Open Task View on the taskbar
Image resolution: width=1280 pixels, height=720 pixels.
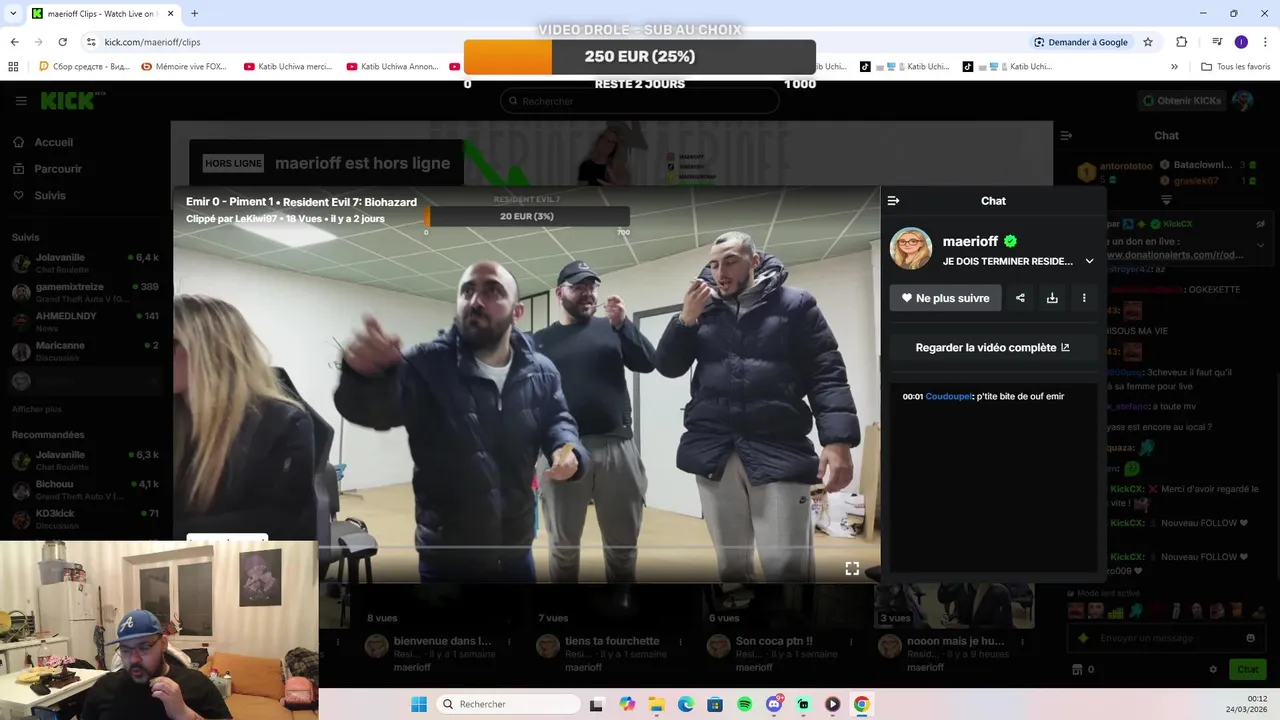(x=597, y=704)
